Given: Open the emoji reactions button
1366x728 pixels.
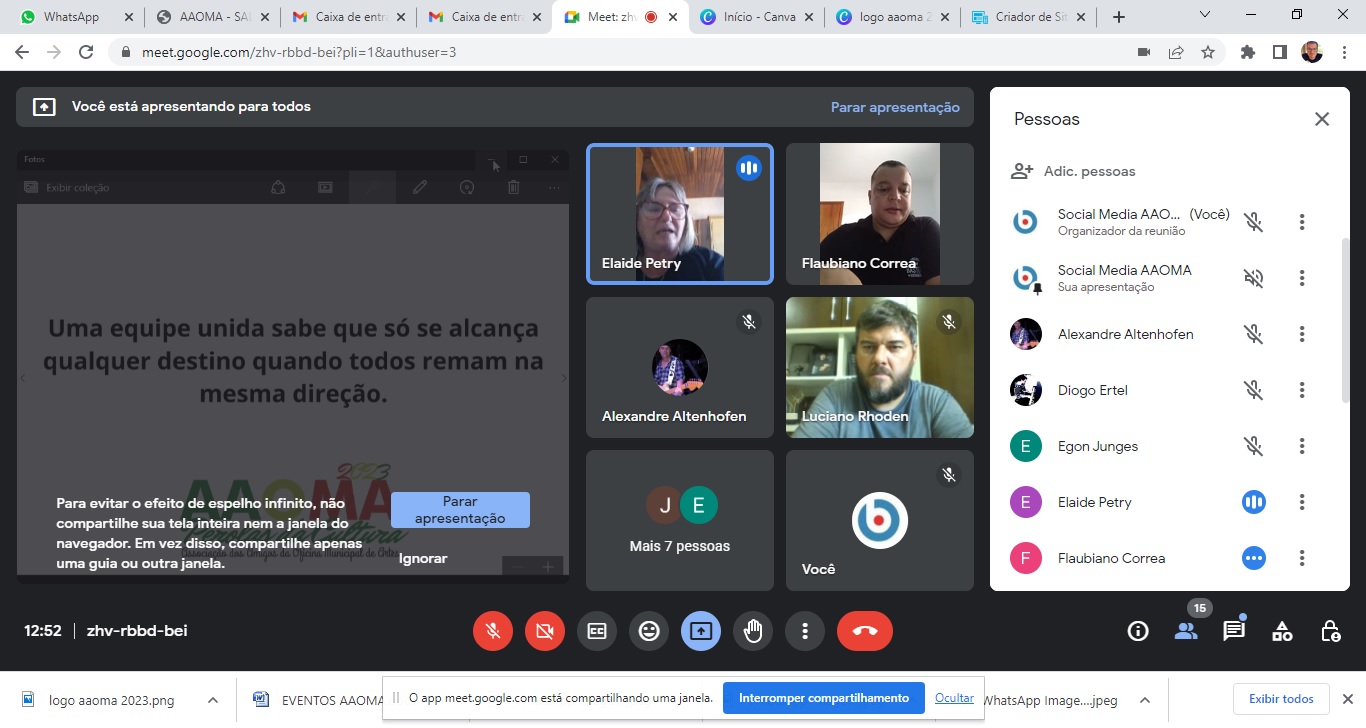Looking at the screenshot, I should [x=649, y=631].
